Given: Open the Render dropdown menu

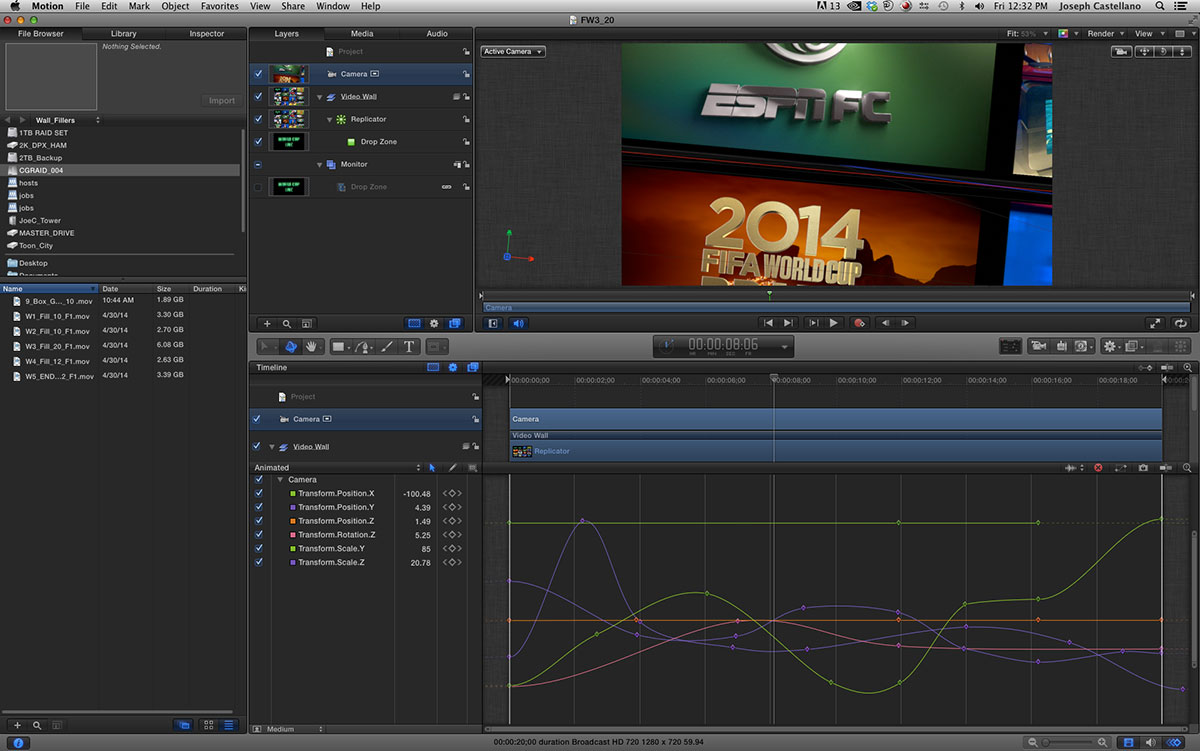Looking at the screenshot, I should click(1105, 33).
